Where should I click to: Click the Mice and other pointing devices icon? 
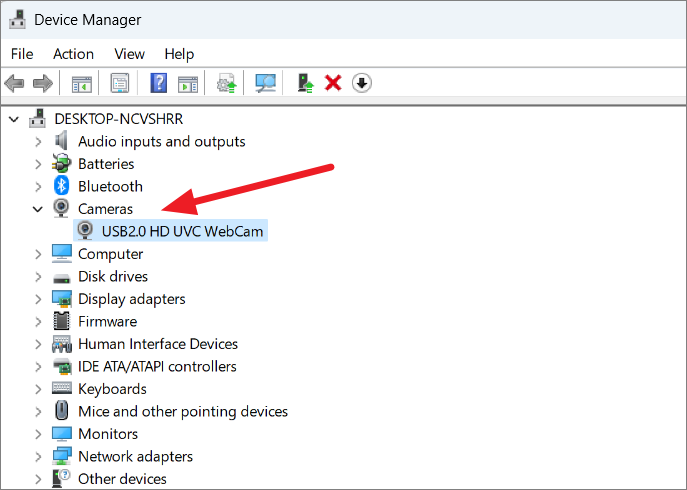point(61,411)
